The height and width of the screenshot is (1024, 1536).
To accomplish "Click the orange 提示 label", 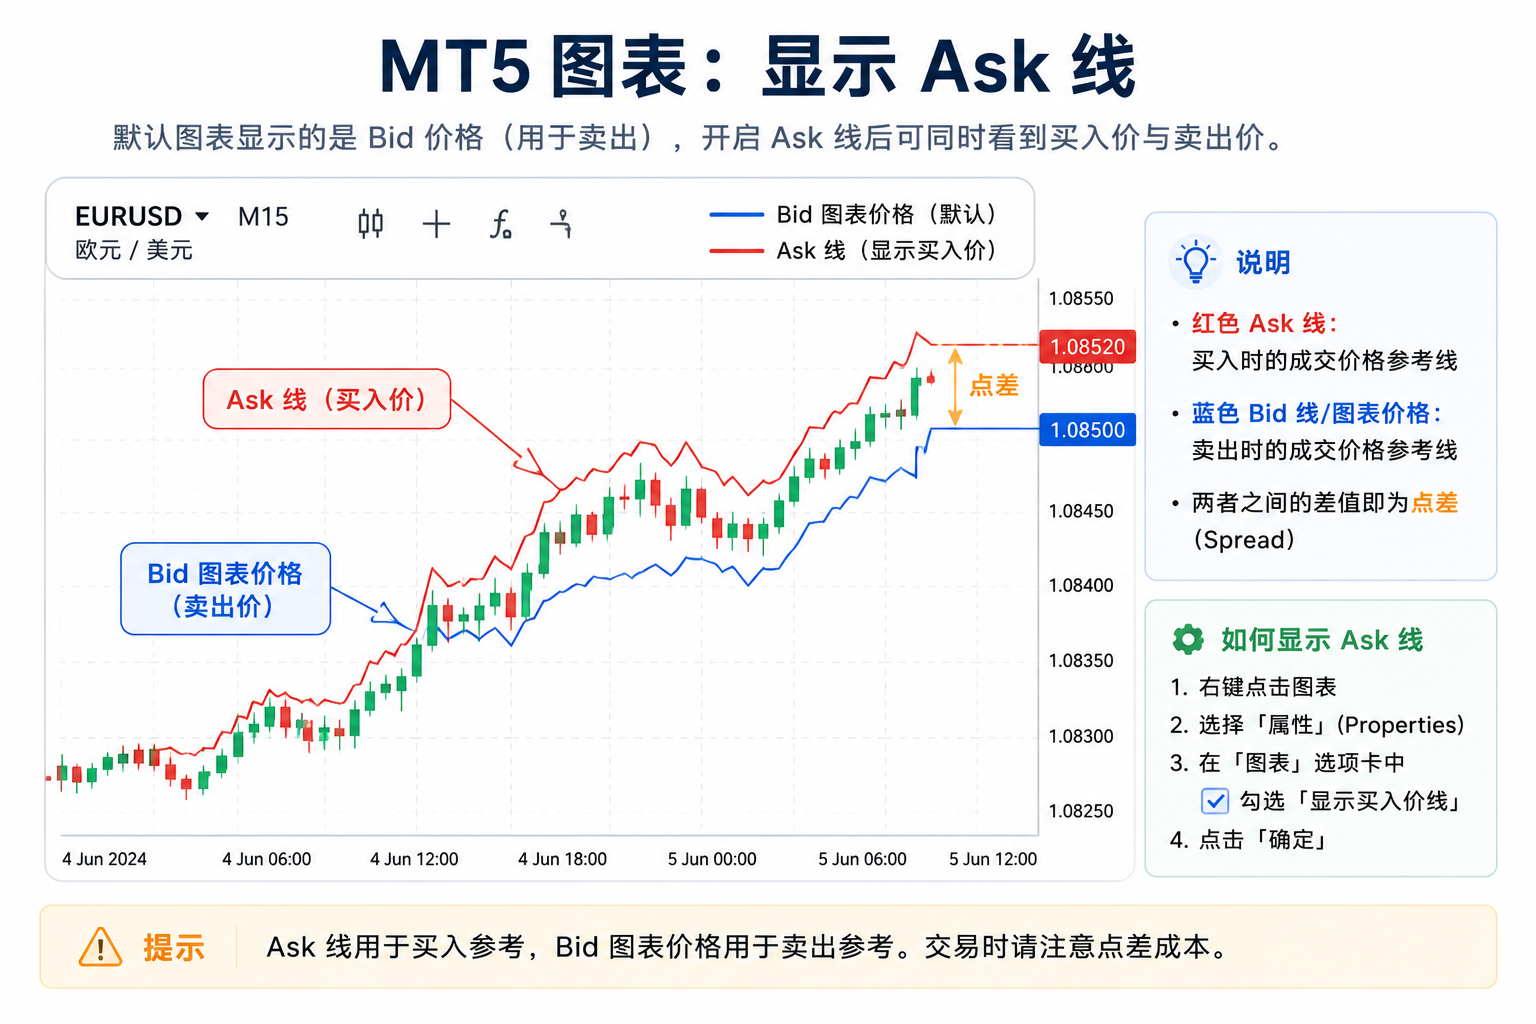I will pos(173,947).
